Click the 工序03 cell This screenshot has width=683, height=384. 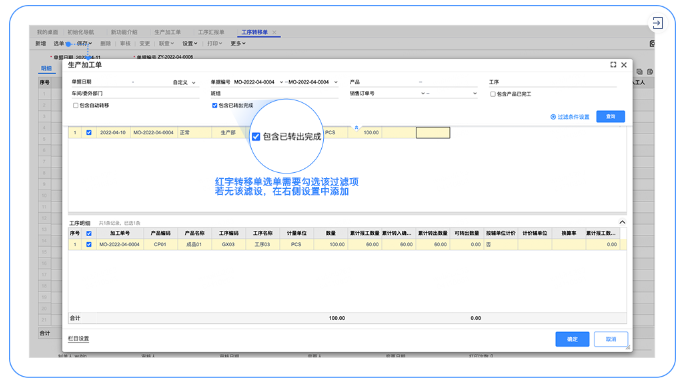tap(262, 245)
